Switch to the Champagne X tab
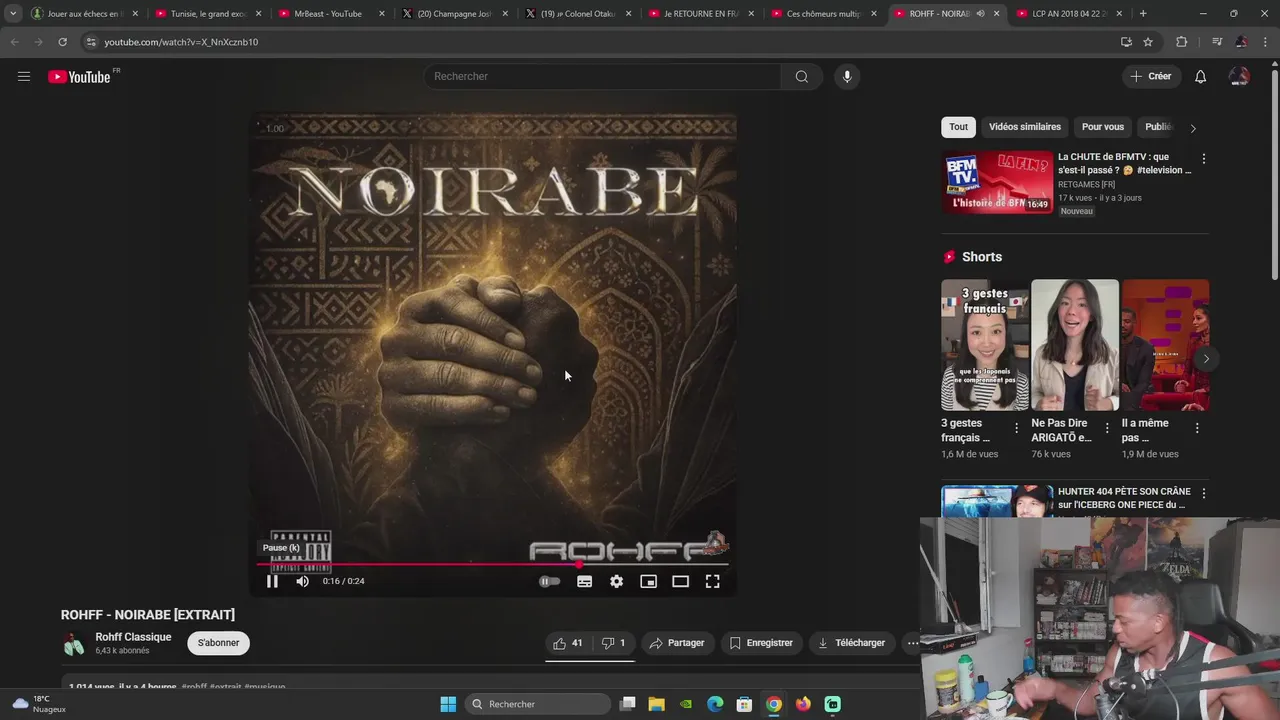Image resolution: width=1280 pixels, height=720 pixels. click(x=455, y=14)
